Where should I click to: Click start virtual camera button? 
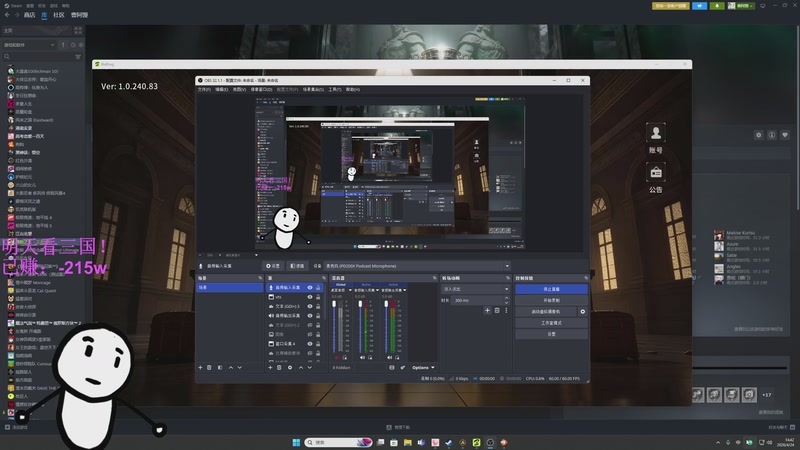tap(546, 311)
